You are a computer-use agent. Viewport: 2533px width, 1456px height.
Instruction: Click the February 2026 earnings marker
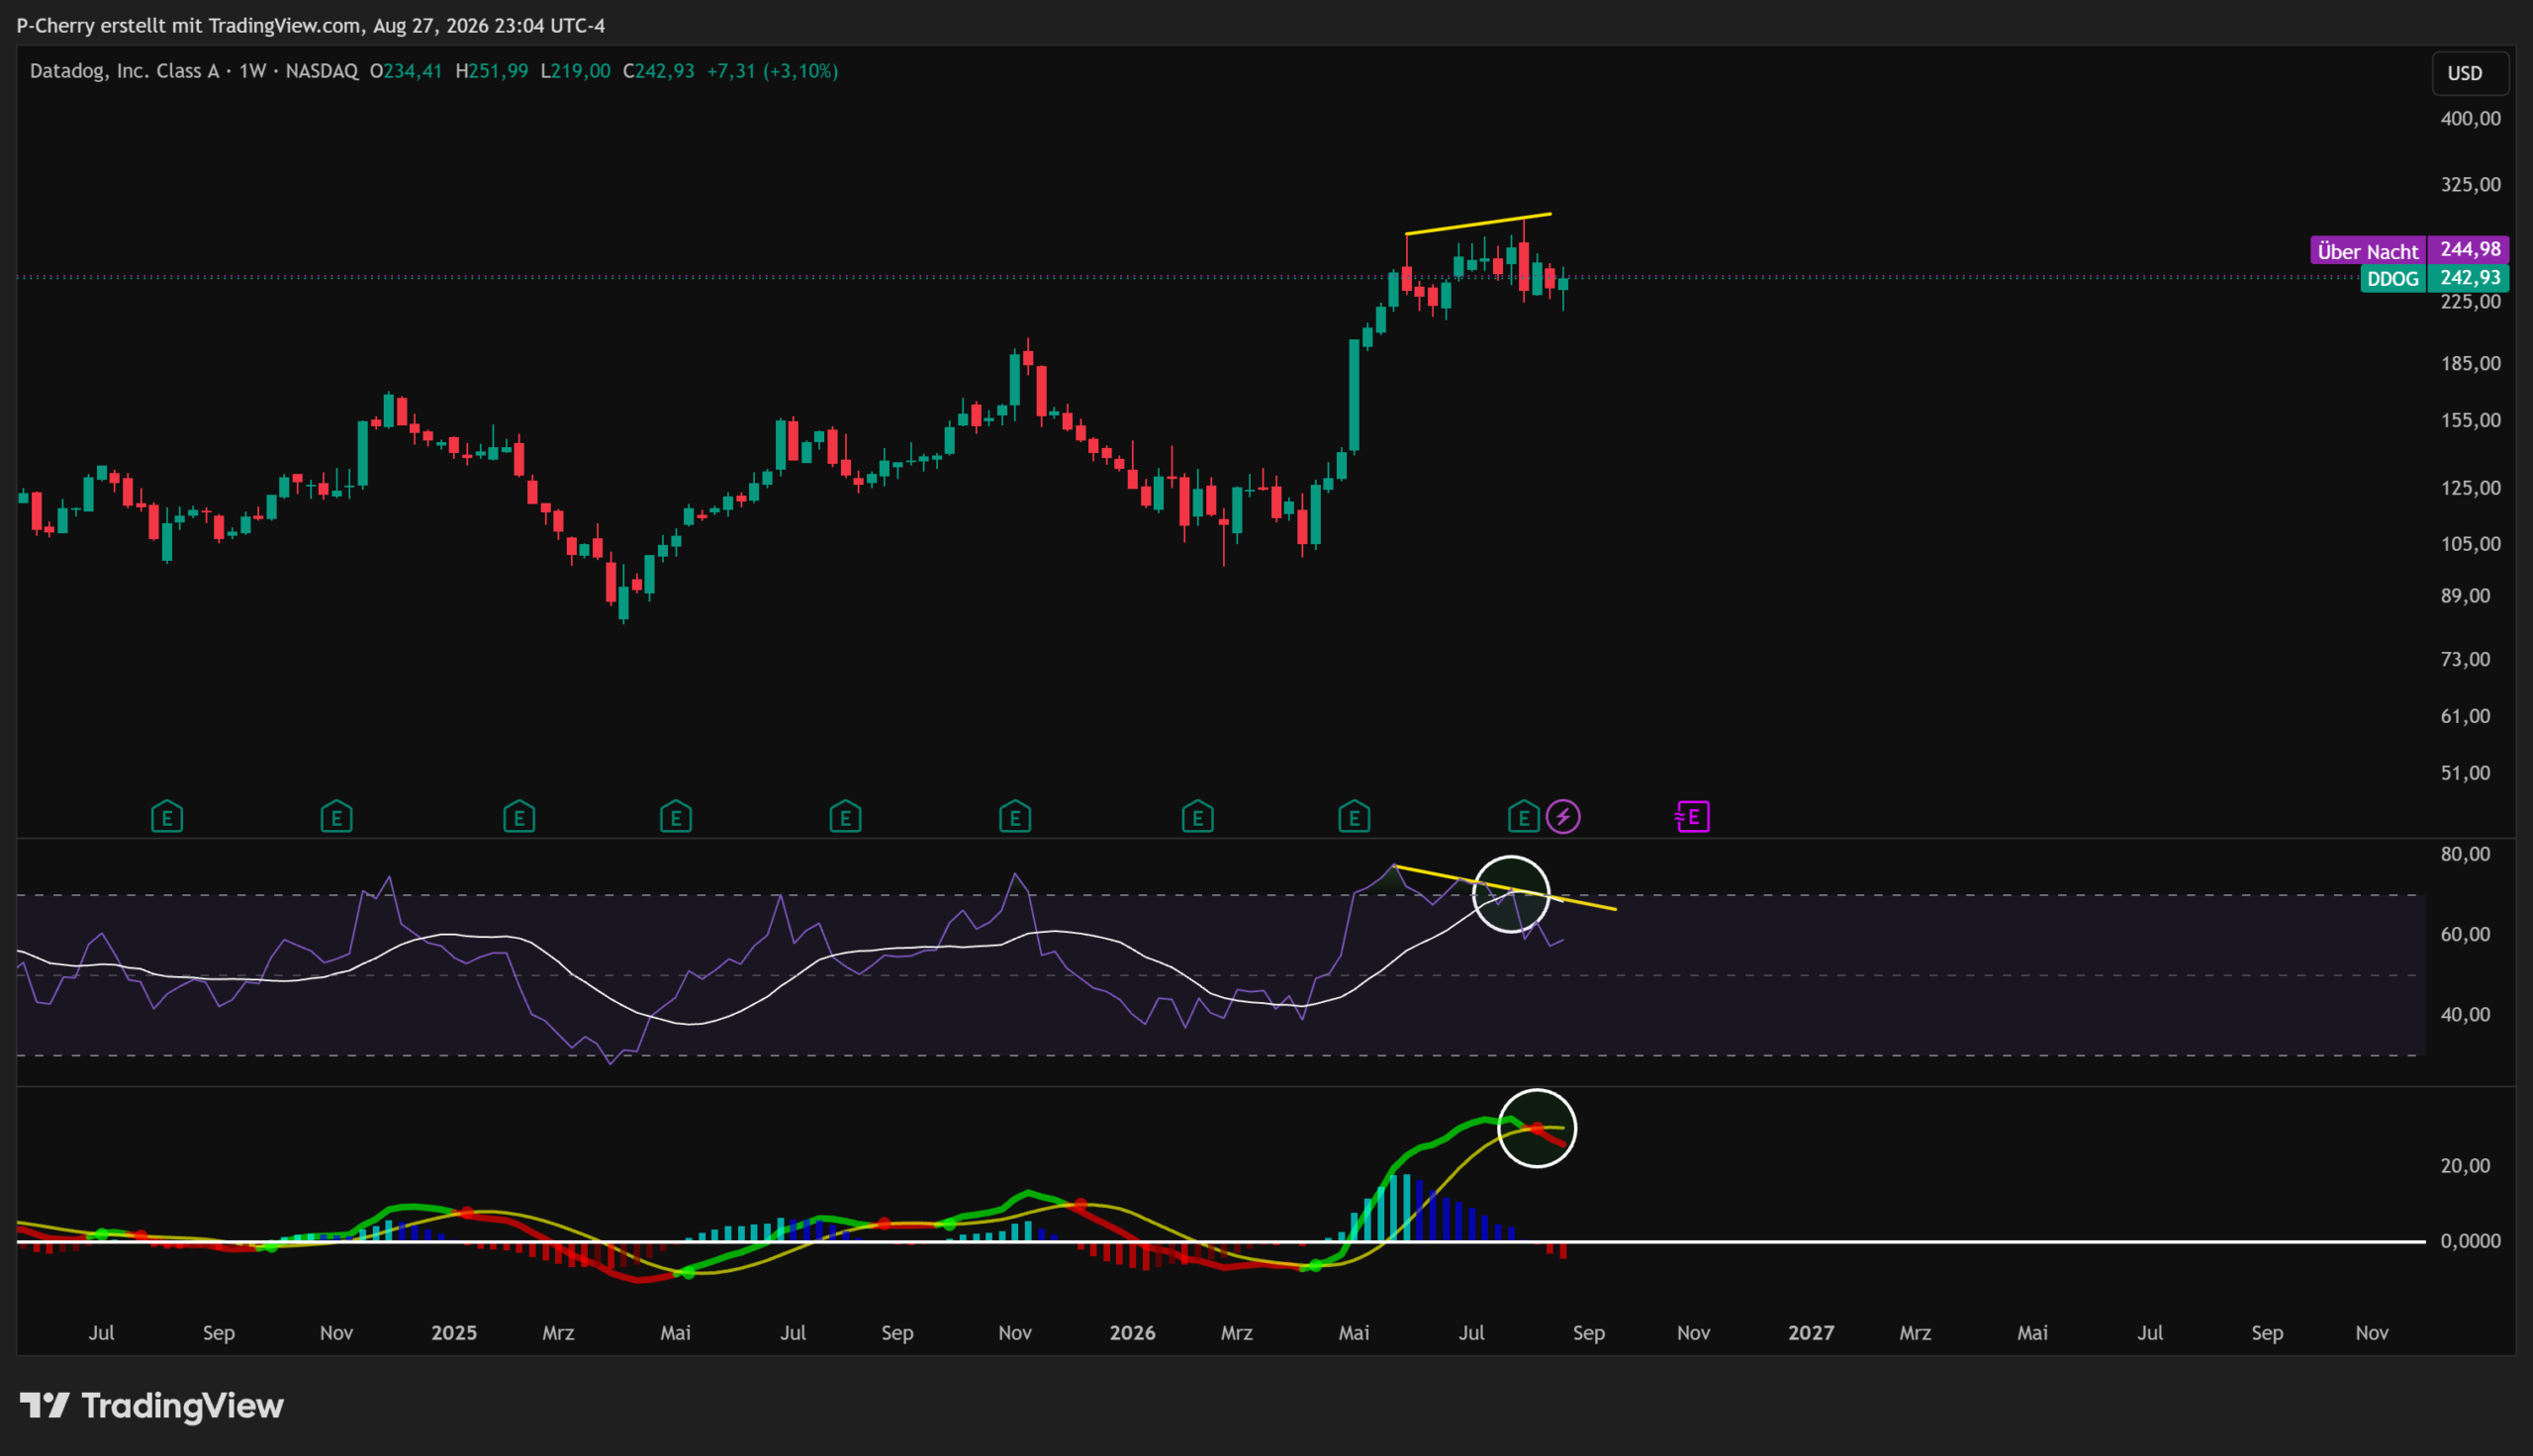point(1197,817)
